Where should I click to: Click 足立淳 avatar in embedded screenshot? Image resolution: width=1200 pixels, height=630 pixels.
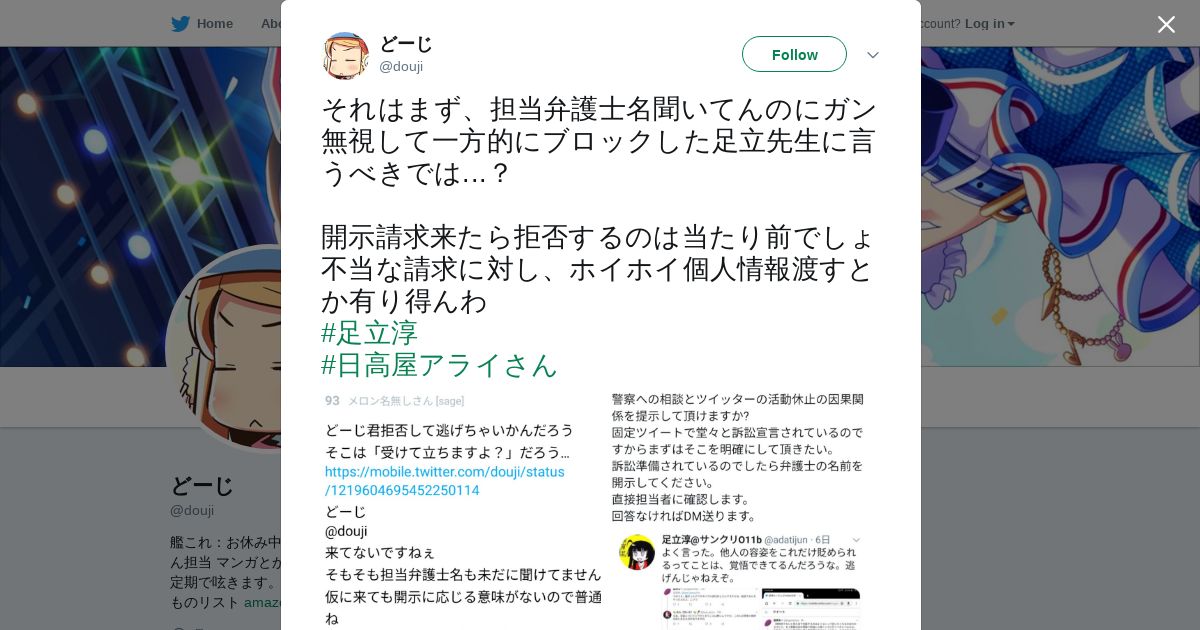tap(637, 552)
